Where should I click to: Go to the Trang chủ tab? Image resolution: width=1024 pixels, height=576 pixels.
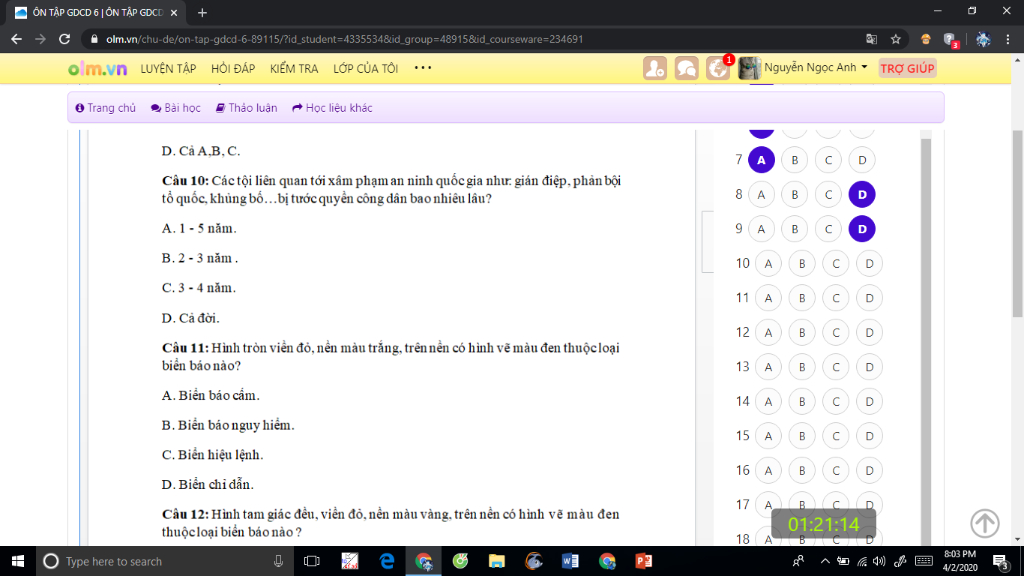(x=106, y=108)
